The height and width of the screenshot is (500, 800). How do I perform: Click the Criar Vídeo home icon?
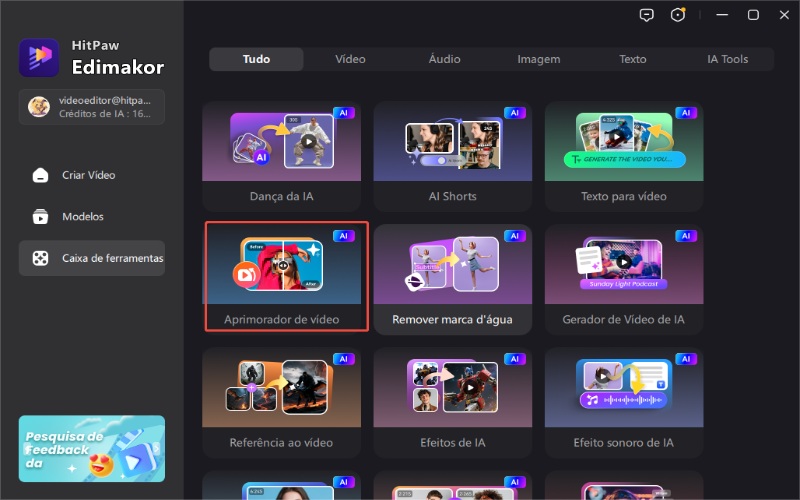(x=40, y=175)
